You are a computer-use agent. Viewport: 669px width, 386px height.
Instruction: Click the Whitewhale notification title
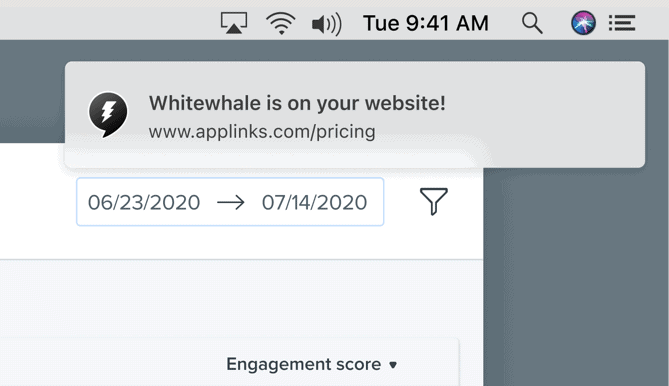point(297,103)
